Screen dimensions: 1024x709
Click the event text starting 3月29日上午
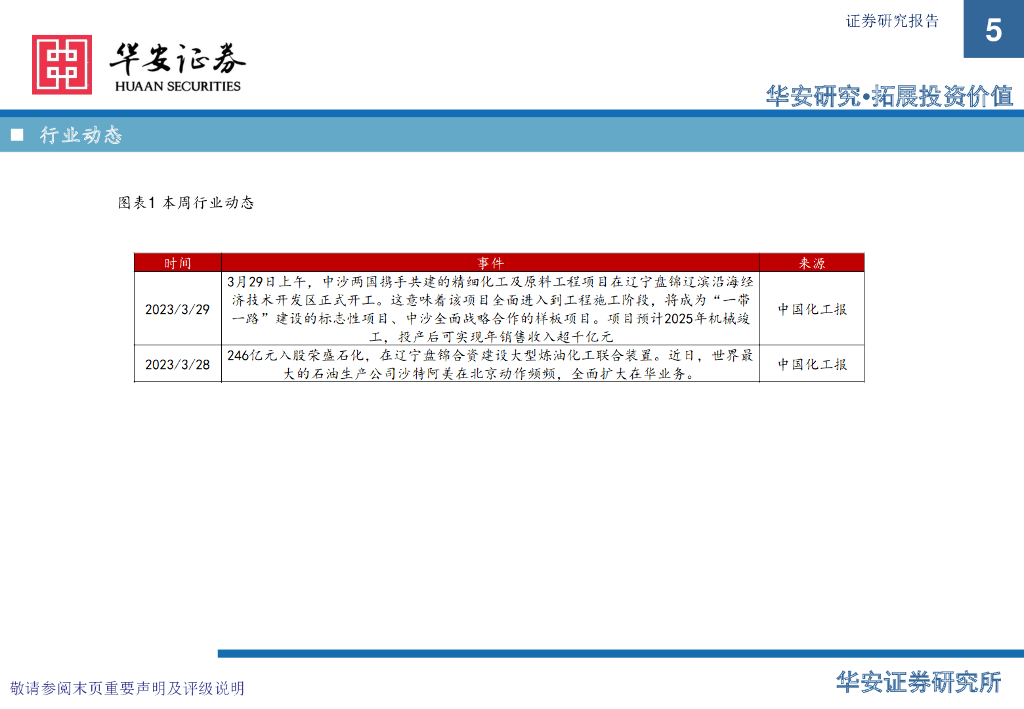(490, 309)
